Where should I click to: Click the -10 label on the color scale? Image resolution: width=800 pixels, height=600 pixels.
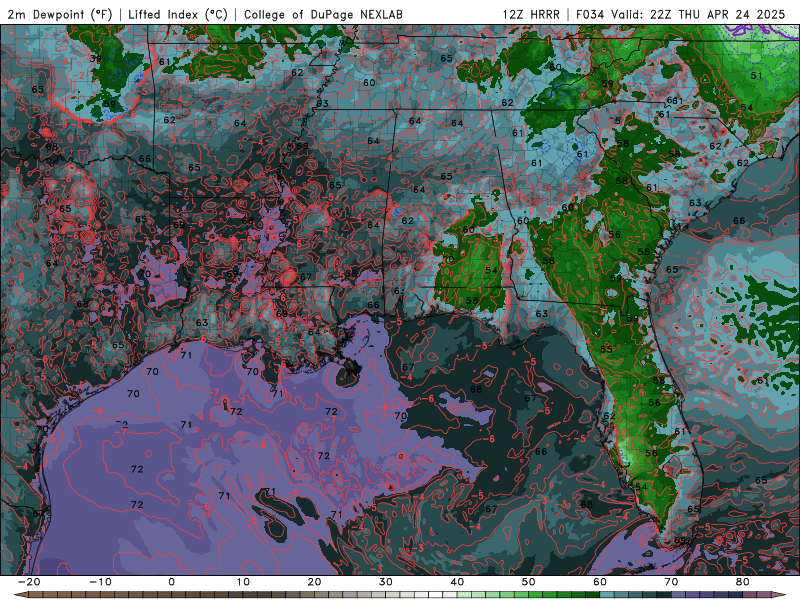pyautogui.click(x=100, y=582)
